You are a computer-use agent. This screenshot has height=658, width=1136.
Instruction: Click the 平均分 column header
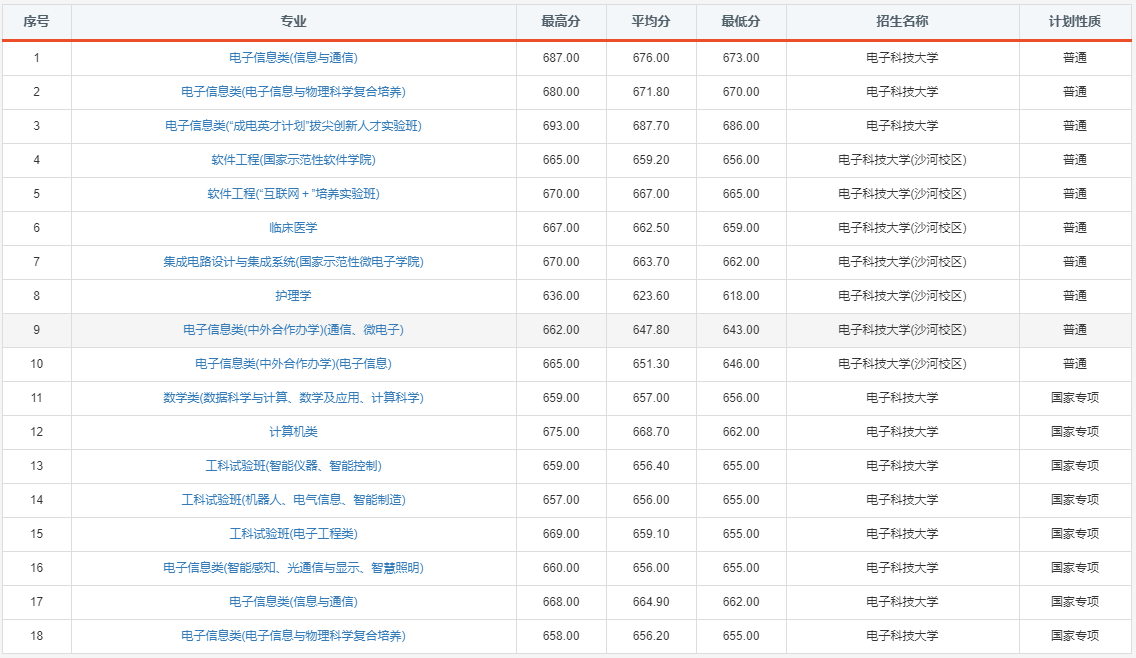pyautogui.click(x=651, y=22)
